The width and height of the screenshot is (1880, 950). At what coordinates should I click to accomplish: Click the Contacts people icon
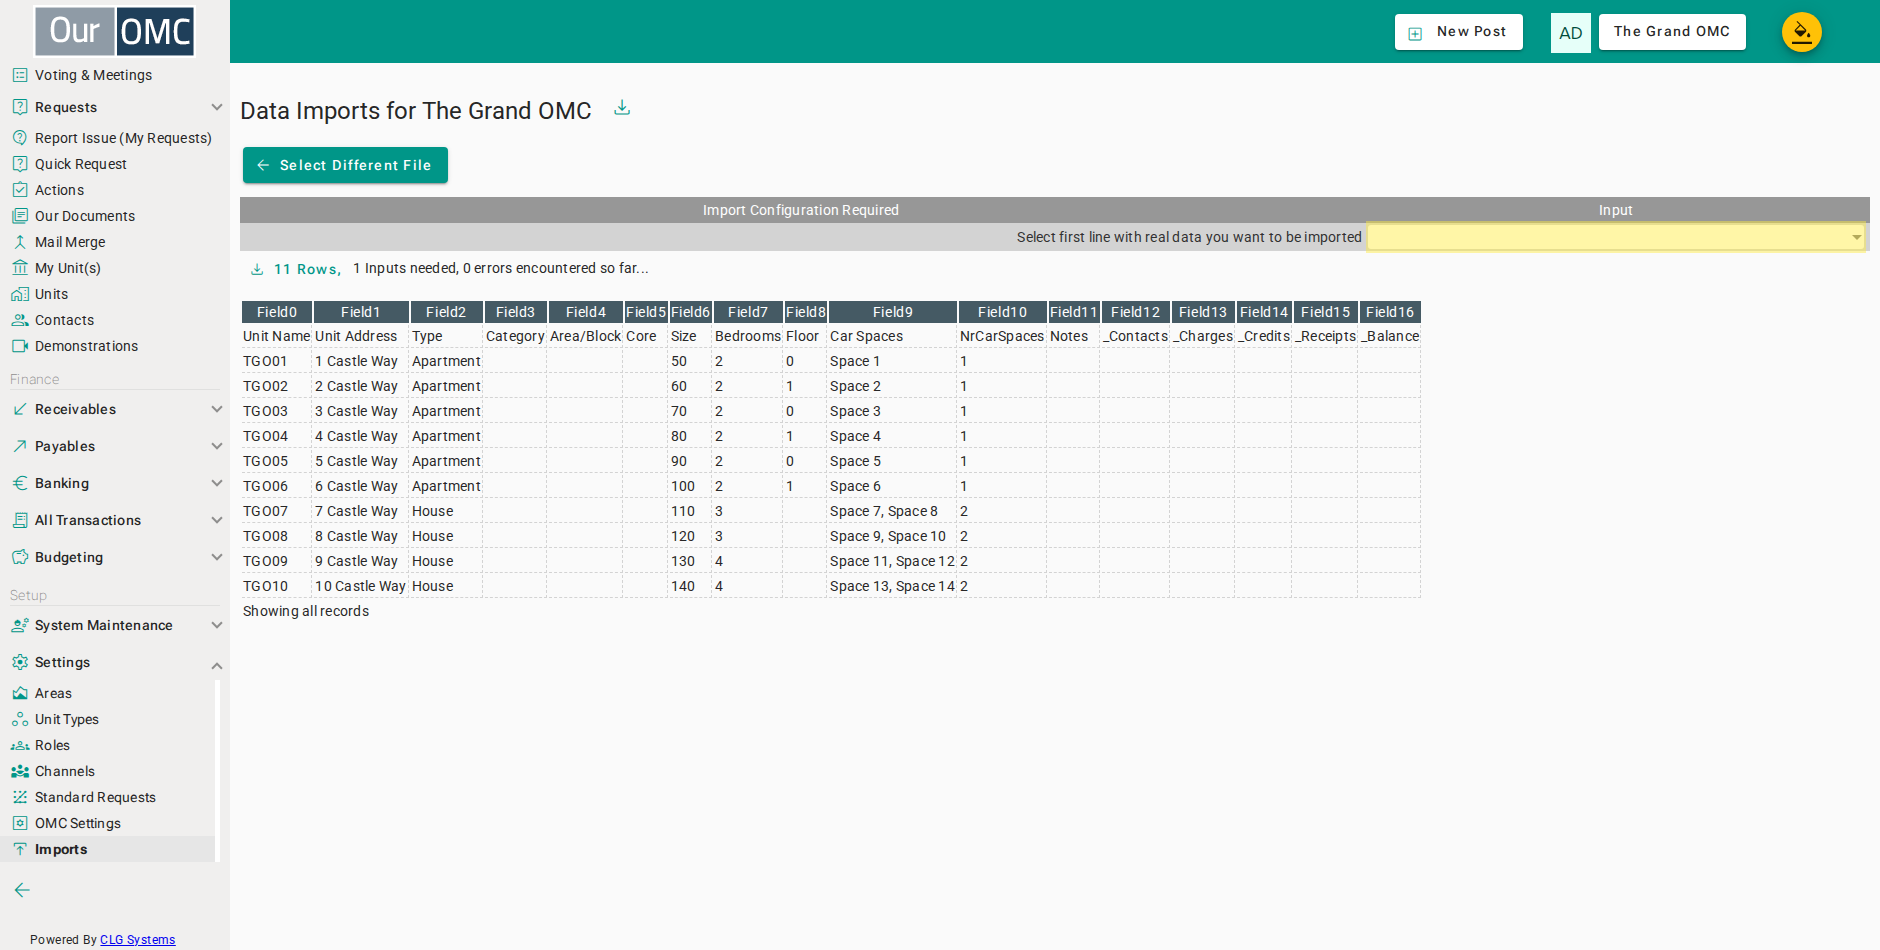pos(20,320)
